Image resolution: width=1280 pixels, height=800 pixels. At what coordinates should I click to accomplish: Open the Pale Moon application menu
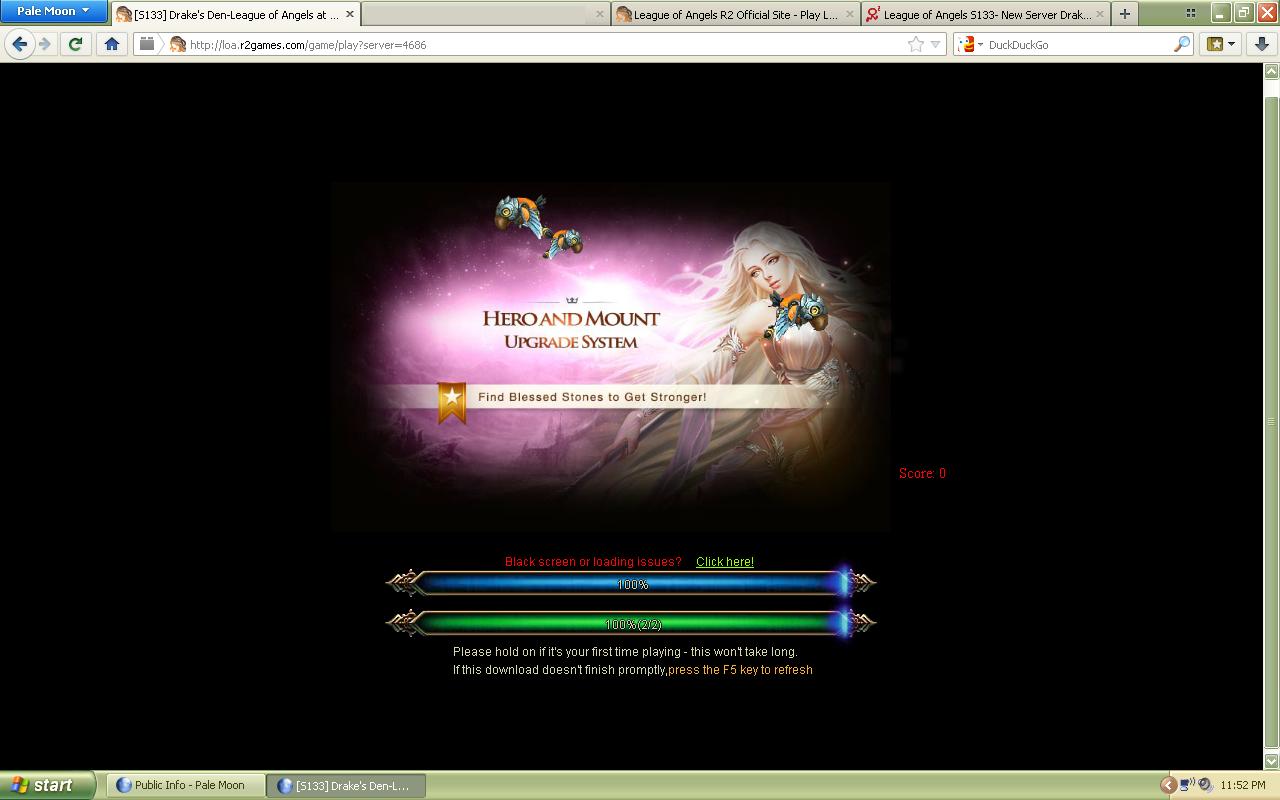(x=53, y=11)
